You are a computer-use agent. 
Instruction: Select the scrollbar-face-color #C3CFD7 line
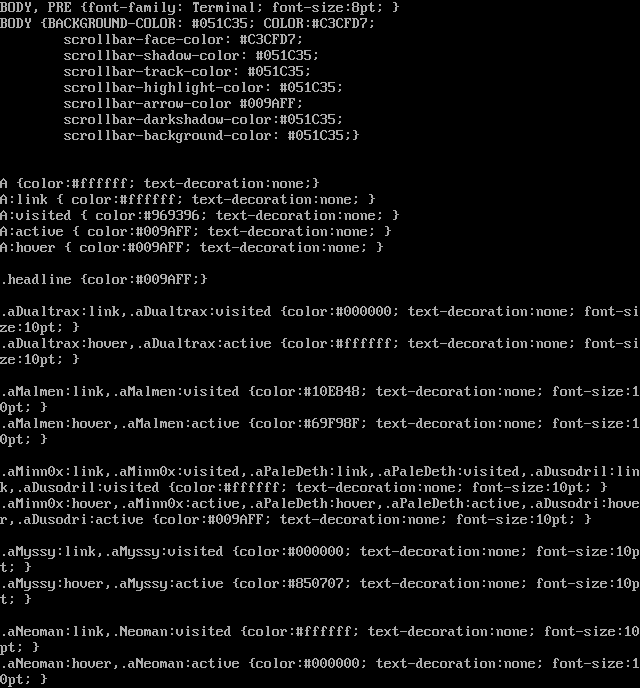pyautogui.click(x=183, y=39)
